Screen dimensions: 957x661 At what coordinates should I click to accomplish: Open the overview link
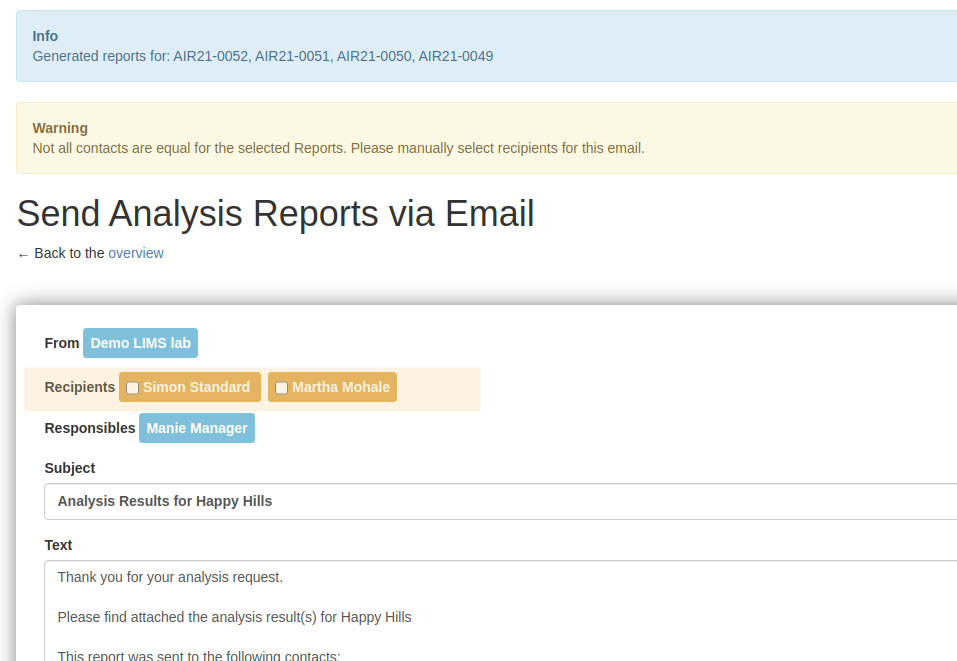tap(136, 253)
